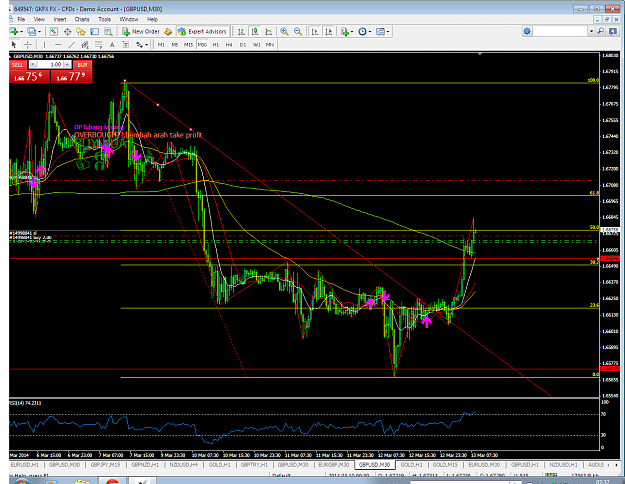Screen dimensions: 625x484
Task: Click the New Order button
Action: [141, 31]
